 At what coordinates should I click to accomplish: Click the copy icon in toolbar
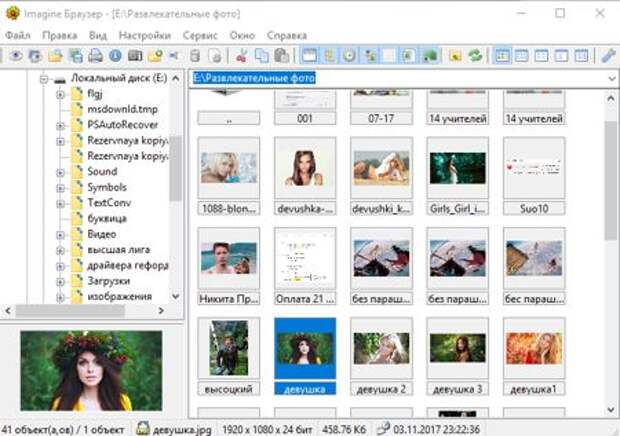[261, 56]
